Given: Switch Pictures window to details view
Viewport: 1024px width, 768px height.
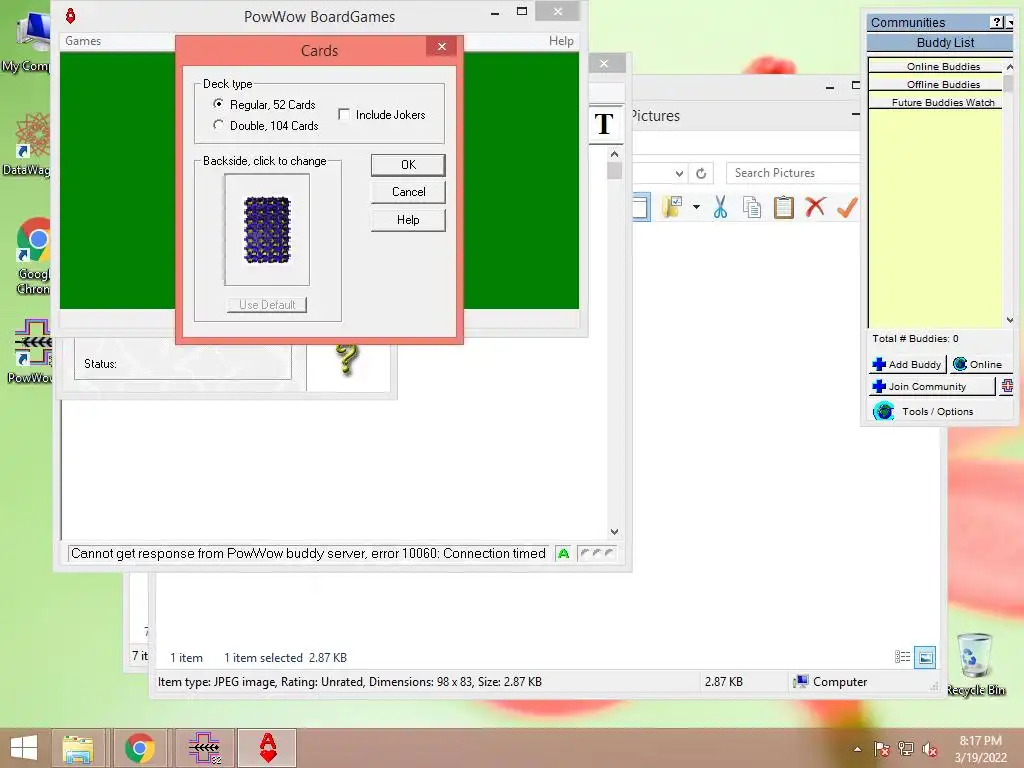Looking at the screenshot, I should point(903,657).
